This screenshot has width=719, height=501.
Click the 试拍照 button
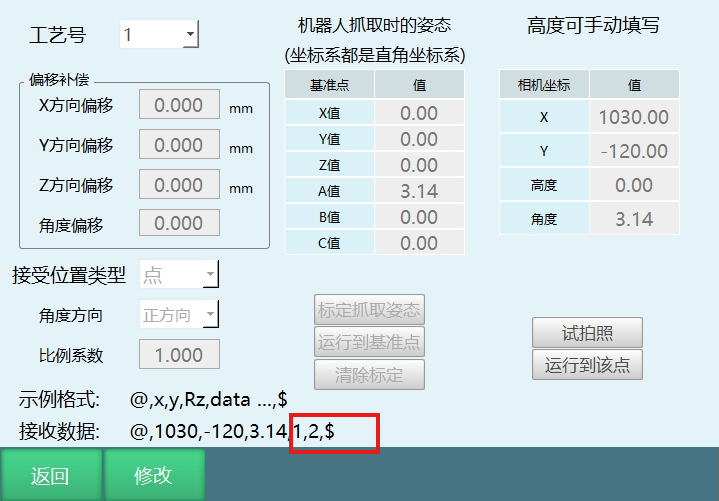click(x=587, y=333)
